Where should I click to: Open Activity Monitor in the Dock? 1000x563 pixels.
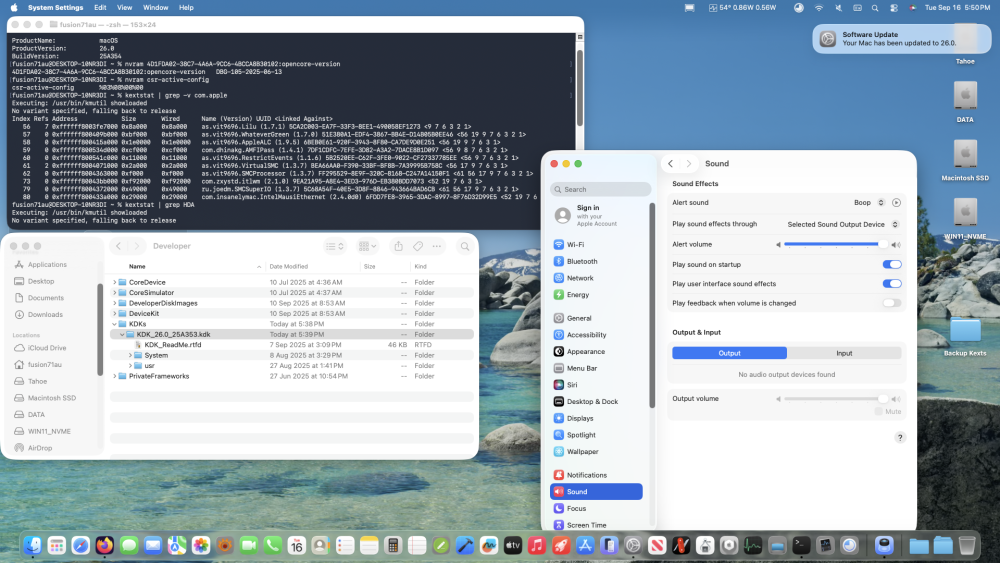point(753,545)
